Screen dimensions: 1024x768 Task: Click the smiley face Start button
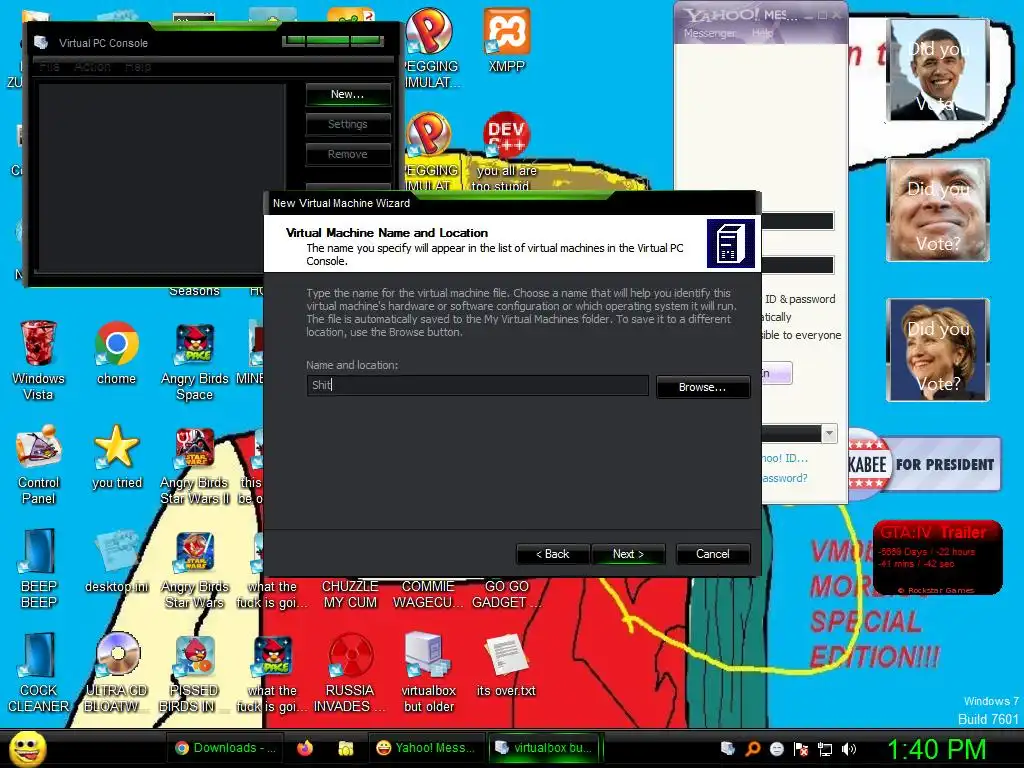pyautogui.click(x=27, y=749)
